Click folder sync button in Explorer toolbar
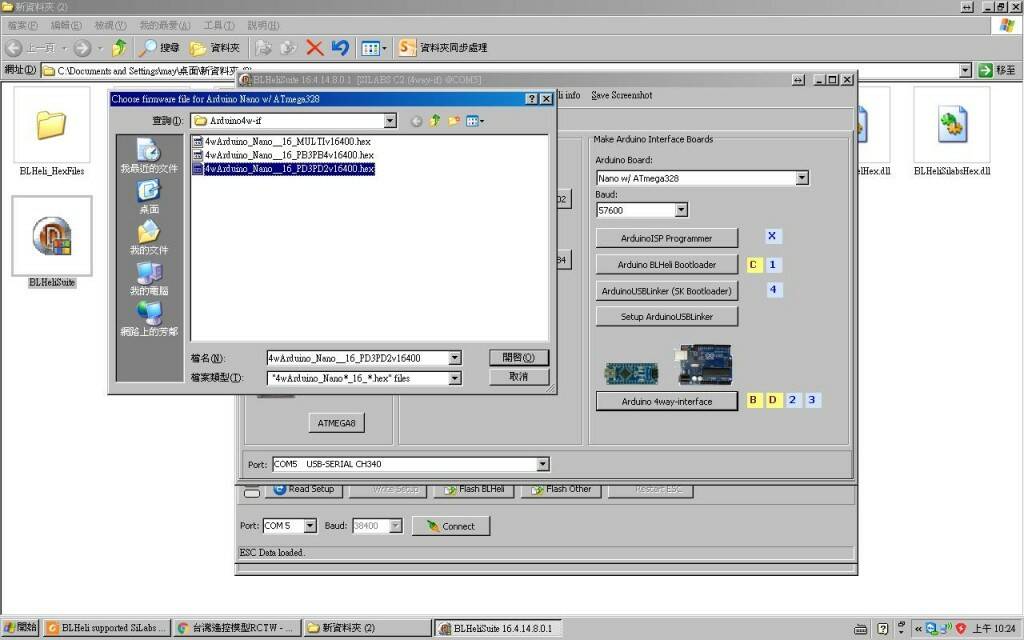Screen dimensions: 1024x640 pyautogui.click(x=443, y=48)
